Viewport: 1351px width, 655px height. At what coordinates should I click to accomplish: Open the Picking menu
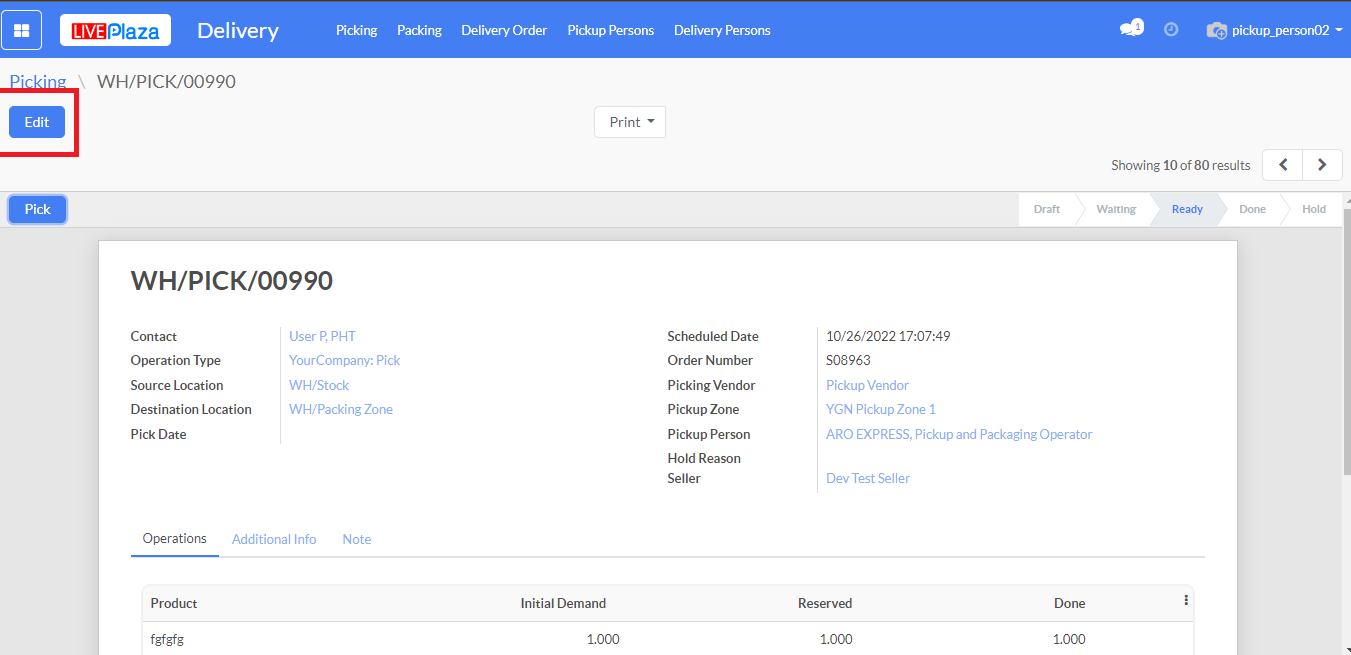coord(356,30)
